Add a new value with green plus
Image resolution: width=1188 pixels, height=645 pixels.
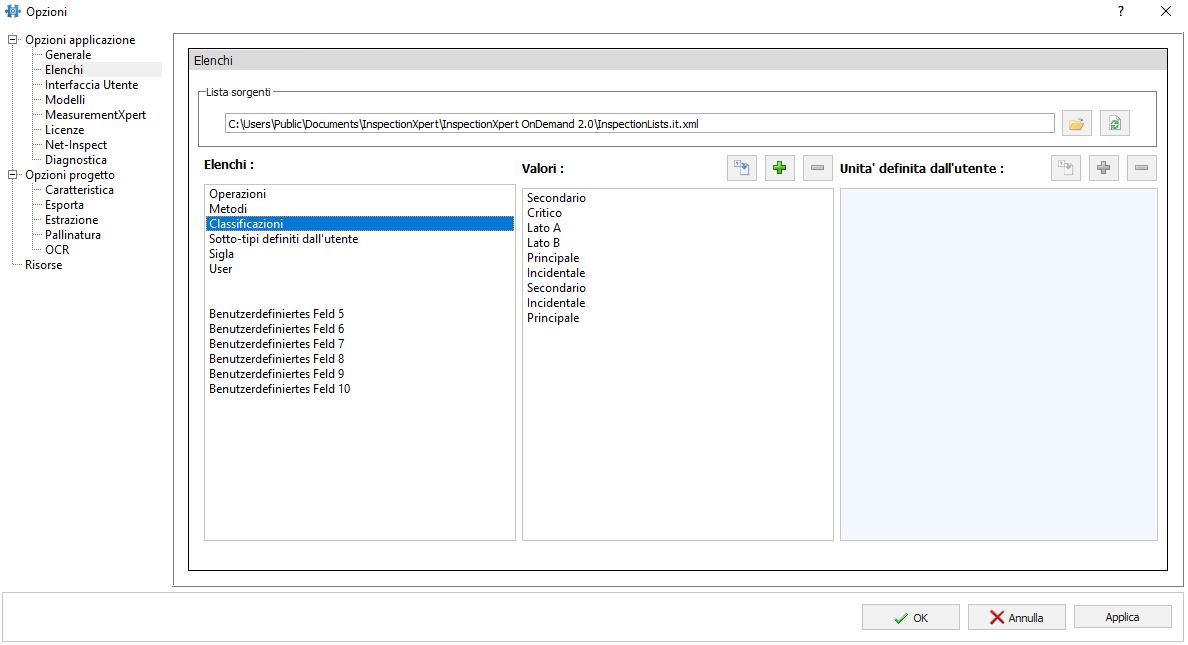pyautogui.click(x=780, y=168)
